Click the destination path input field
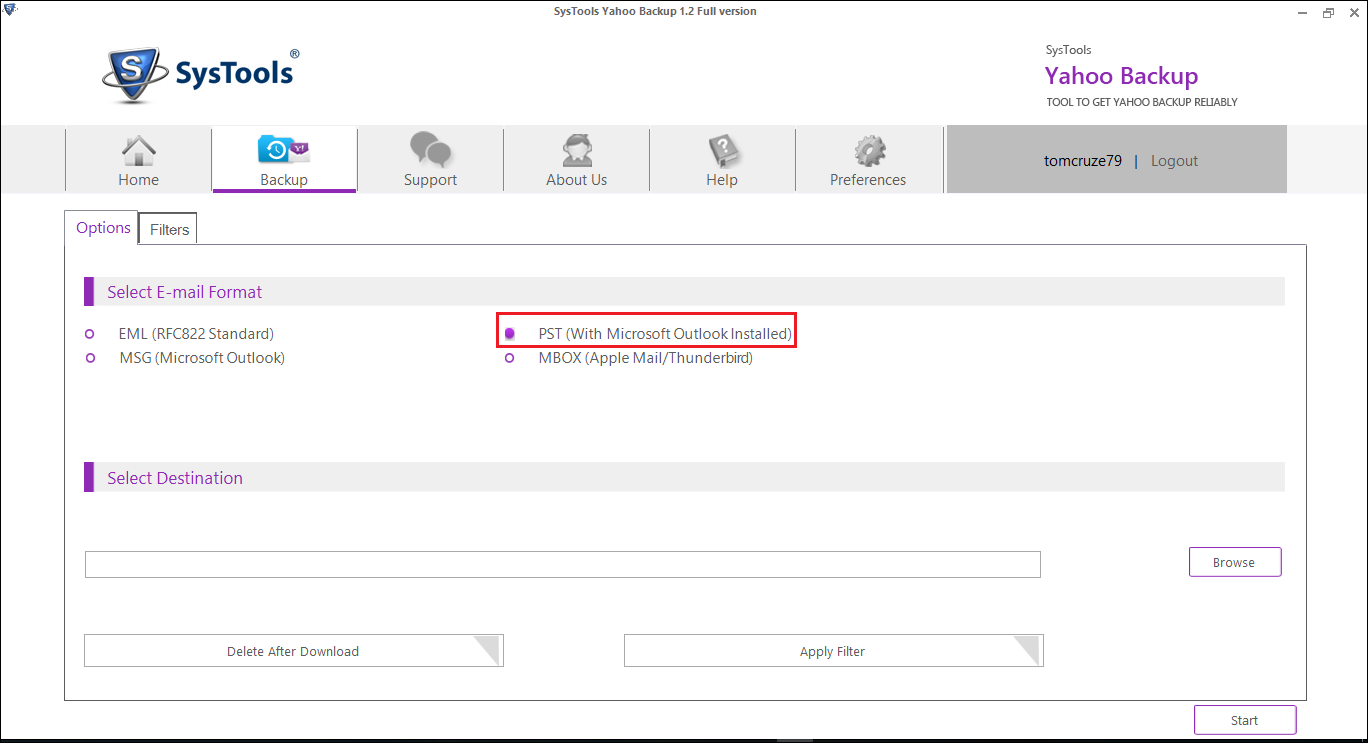The height and width of the screenshot is (743, 1368). (563, 565)
